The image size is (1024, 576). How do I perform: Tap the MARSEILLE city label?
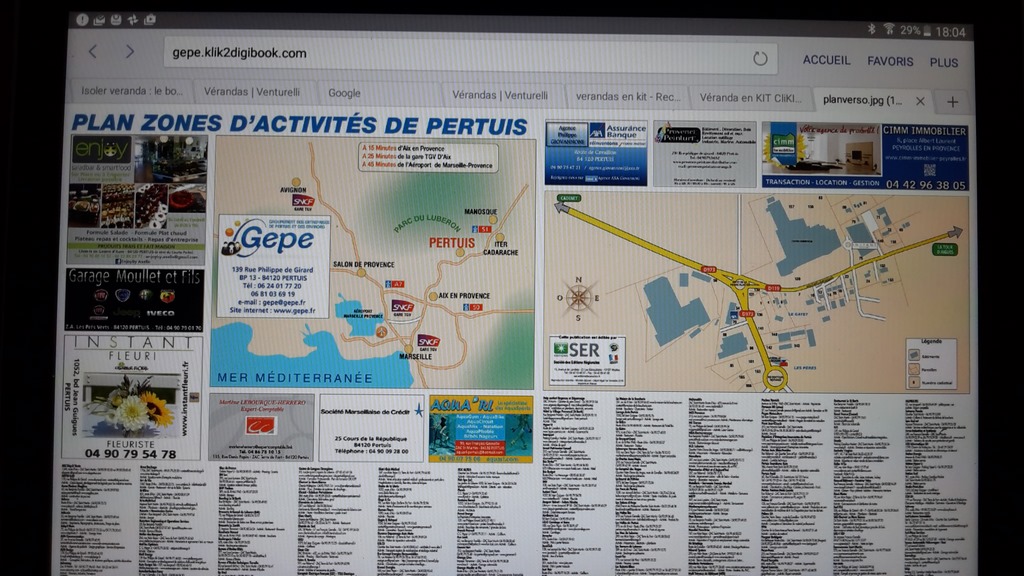click(415, 357)
